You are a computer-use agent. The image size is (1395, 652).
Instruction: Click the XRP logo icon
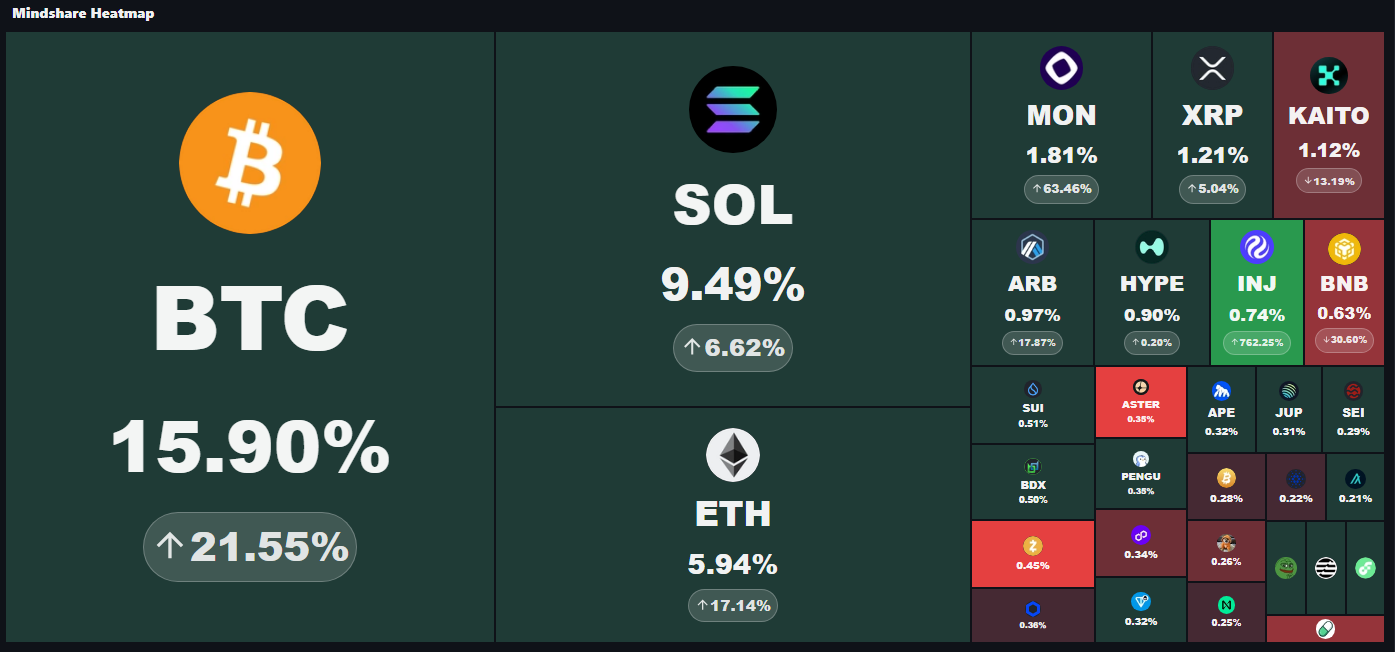1212,69
